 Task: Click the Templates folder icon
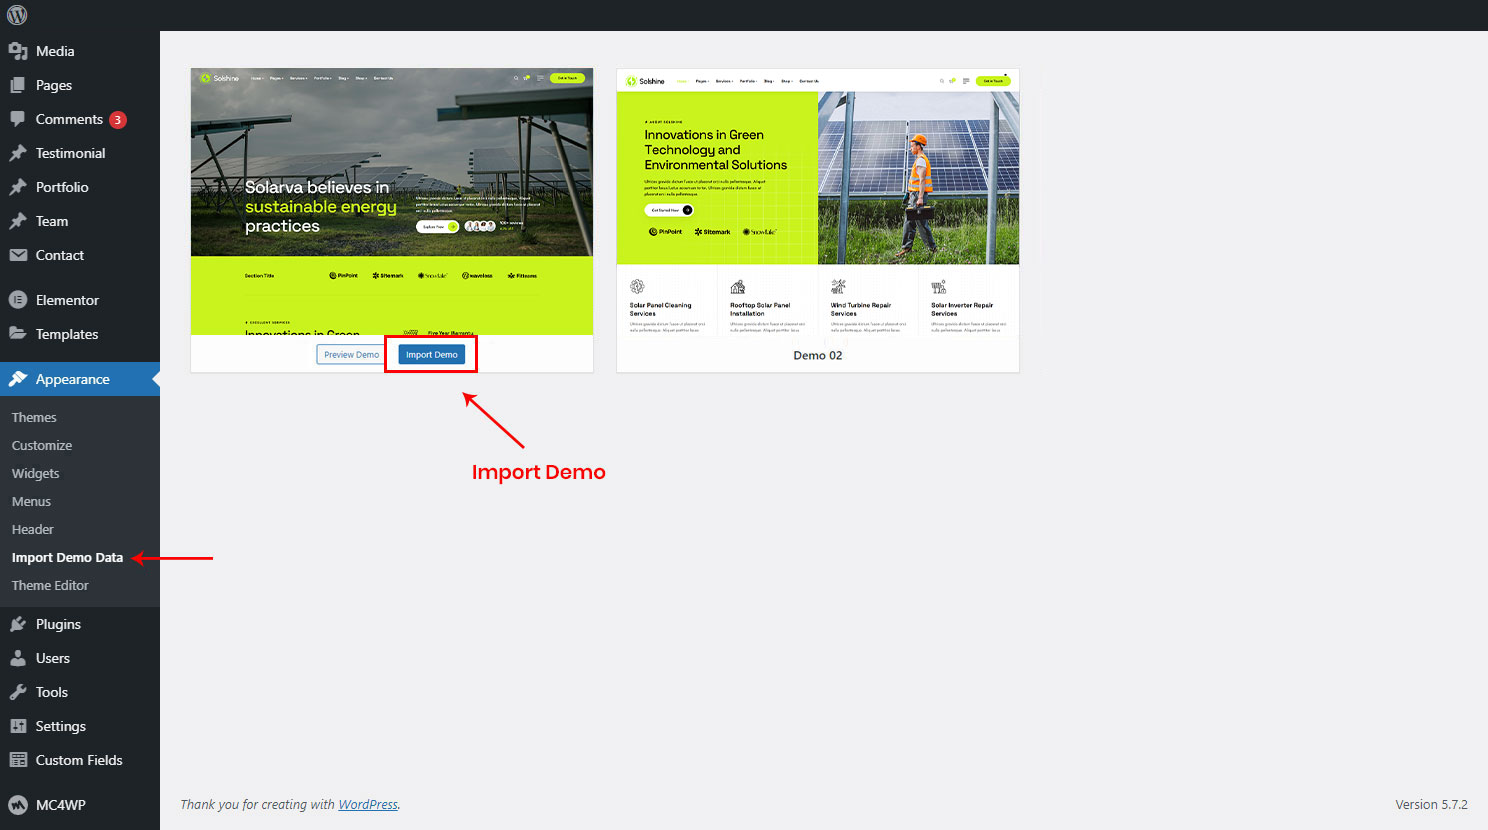[18, 334]
